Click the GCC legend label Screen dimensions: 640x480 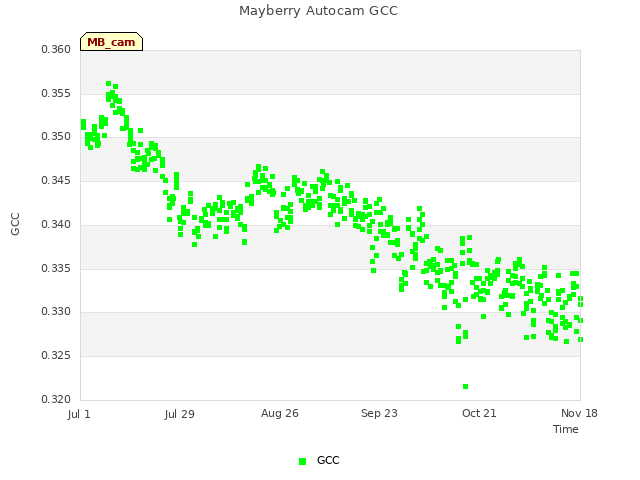(x=328, y=460)
